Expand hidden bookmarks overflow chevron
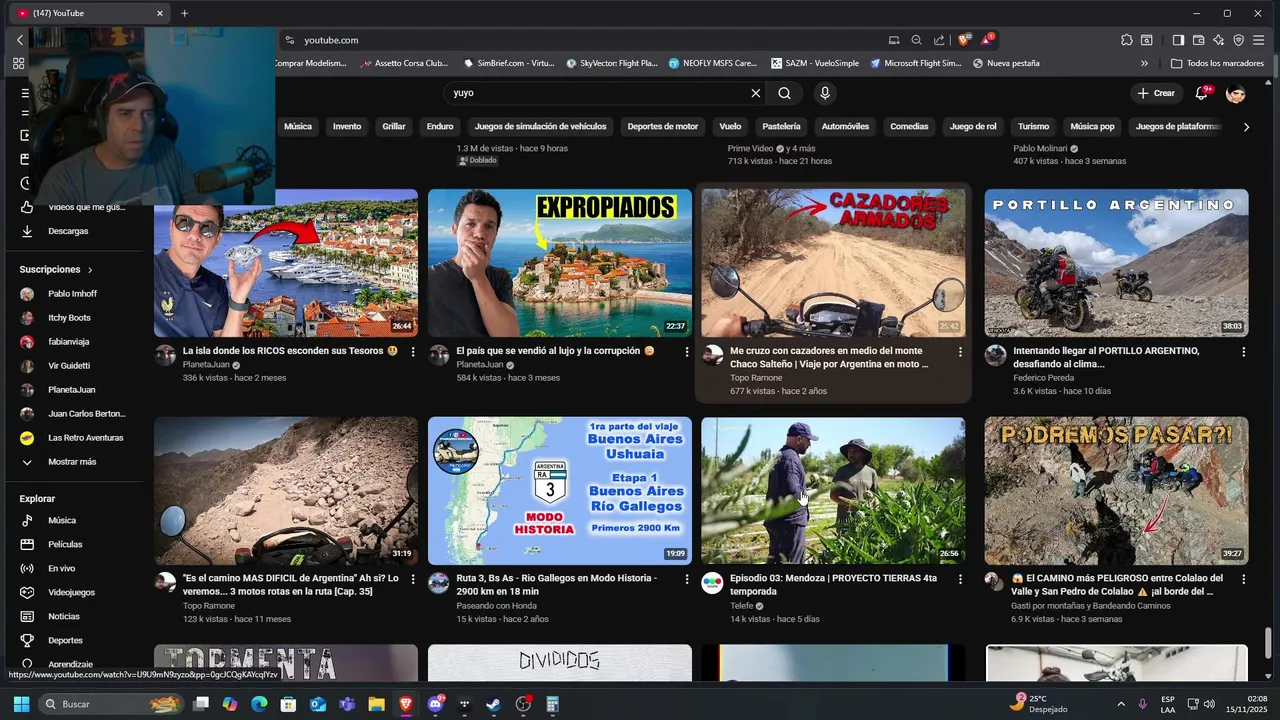This screenshot has width=1280, height=720. (1144, 63)
